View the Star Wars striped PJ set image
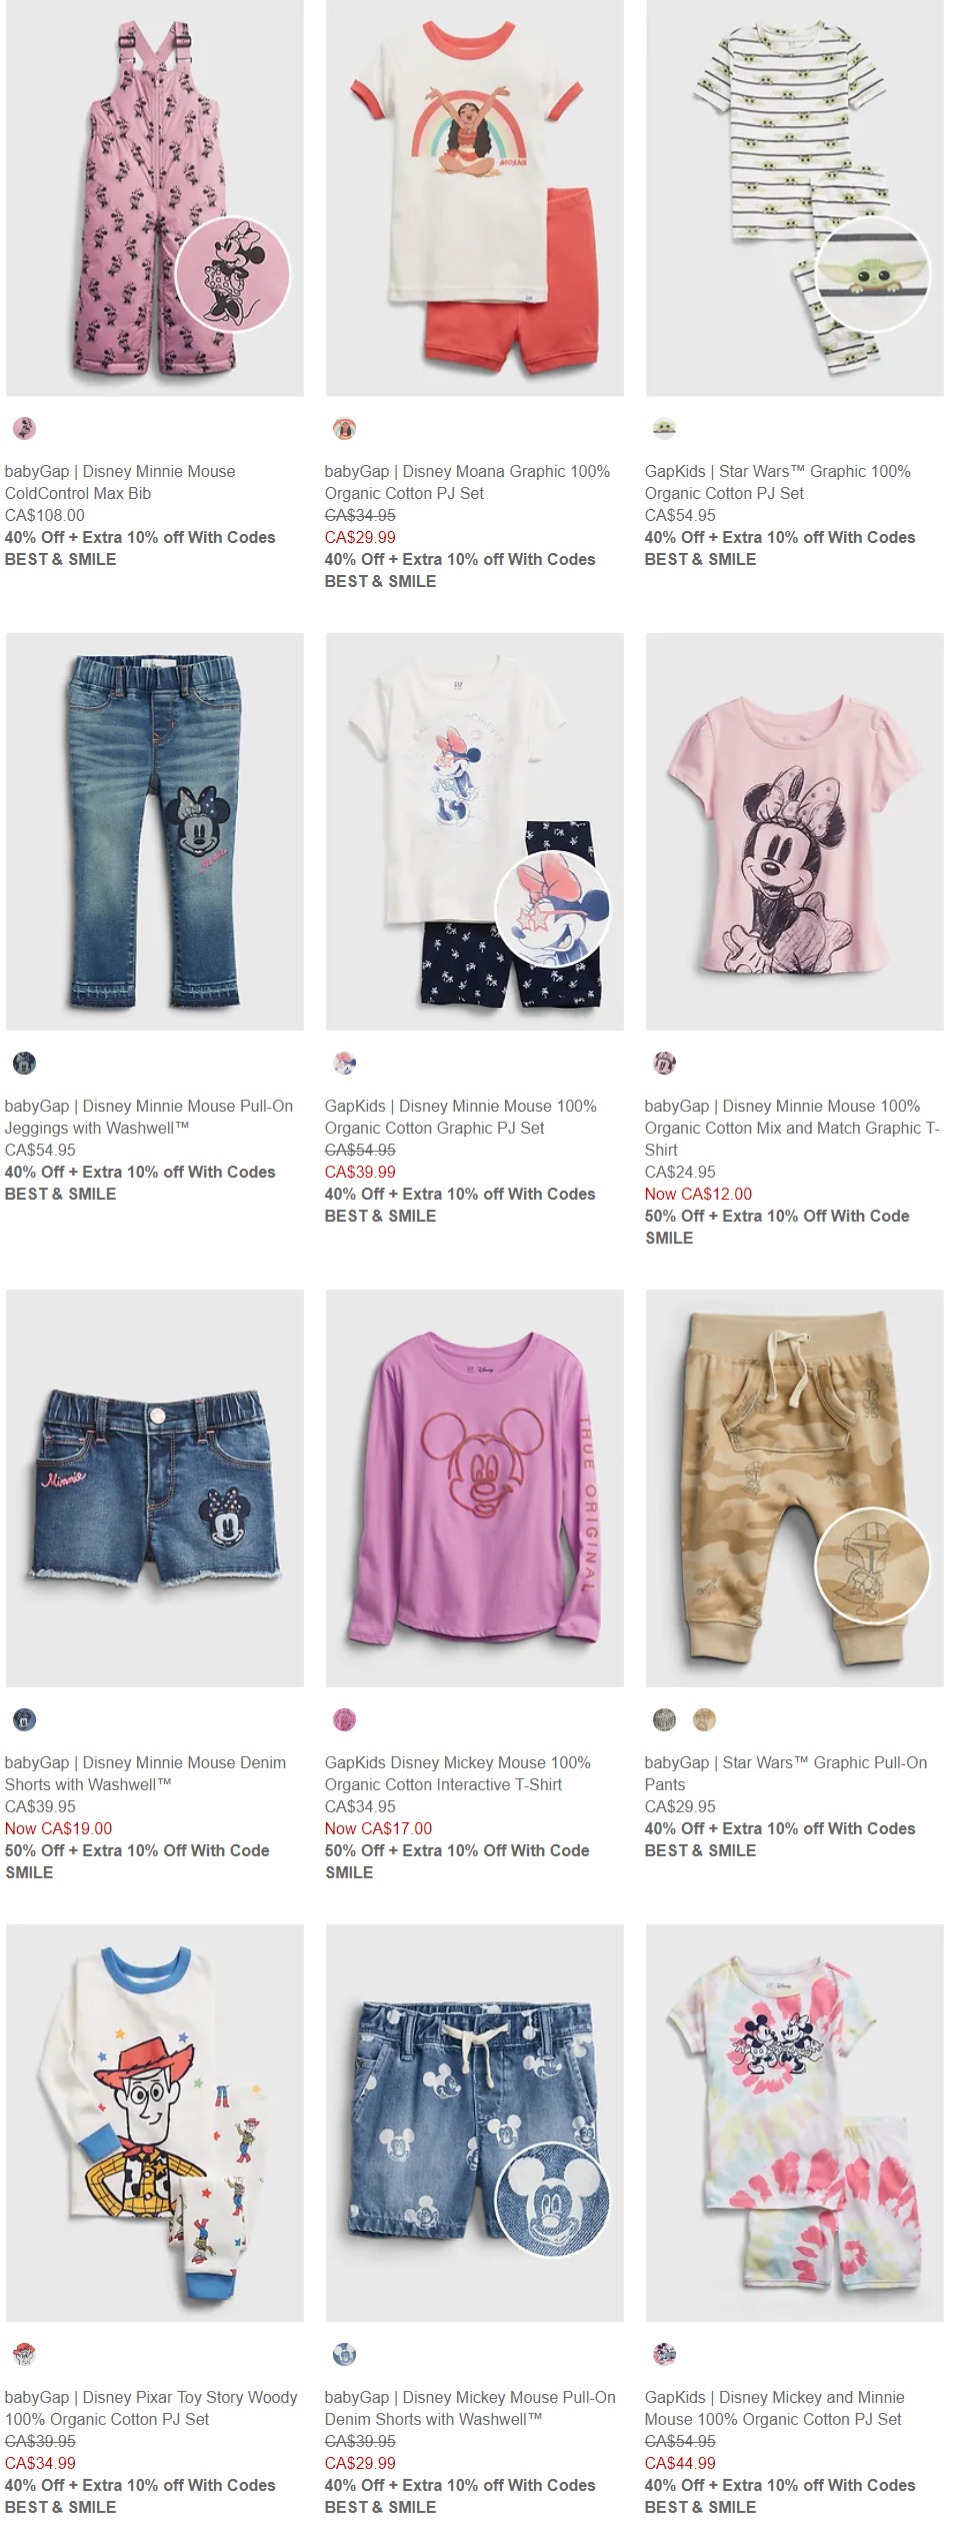 (x=795, y=198)
